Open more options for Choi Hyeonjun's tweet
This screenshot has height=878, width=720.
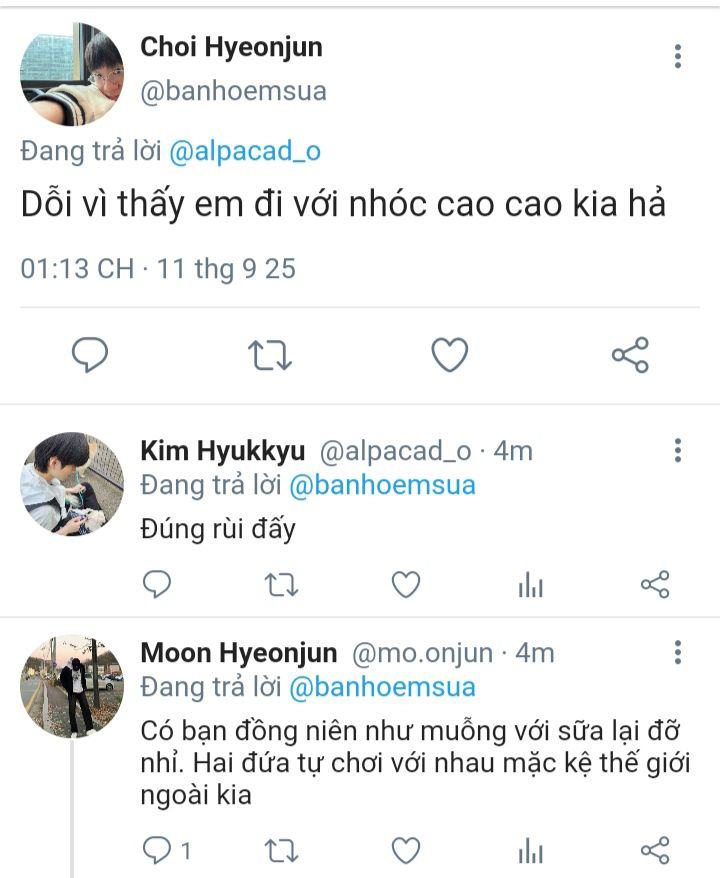678,56
